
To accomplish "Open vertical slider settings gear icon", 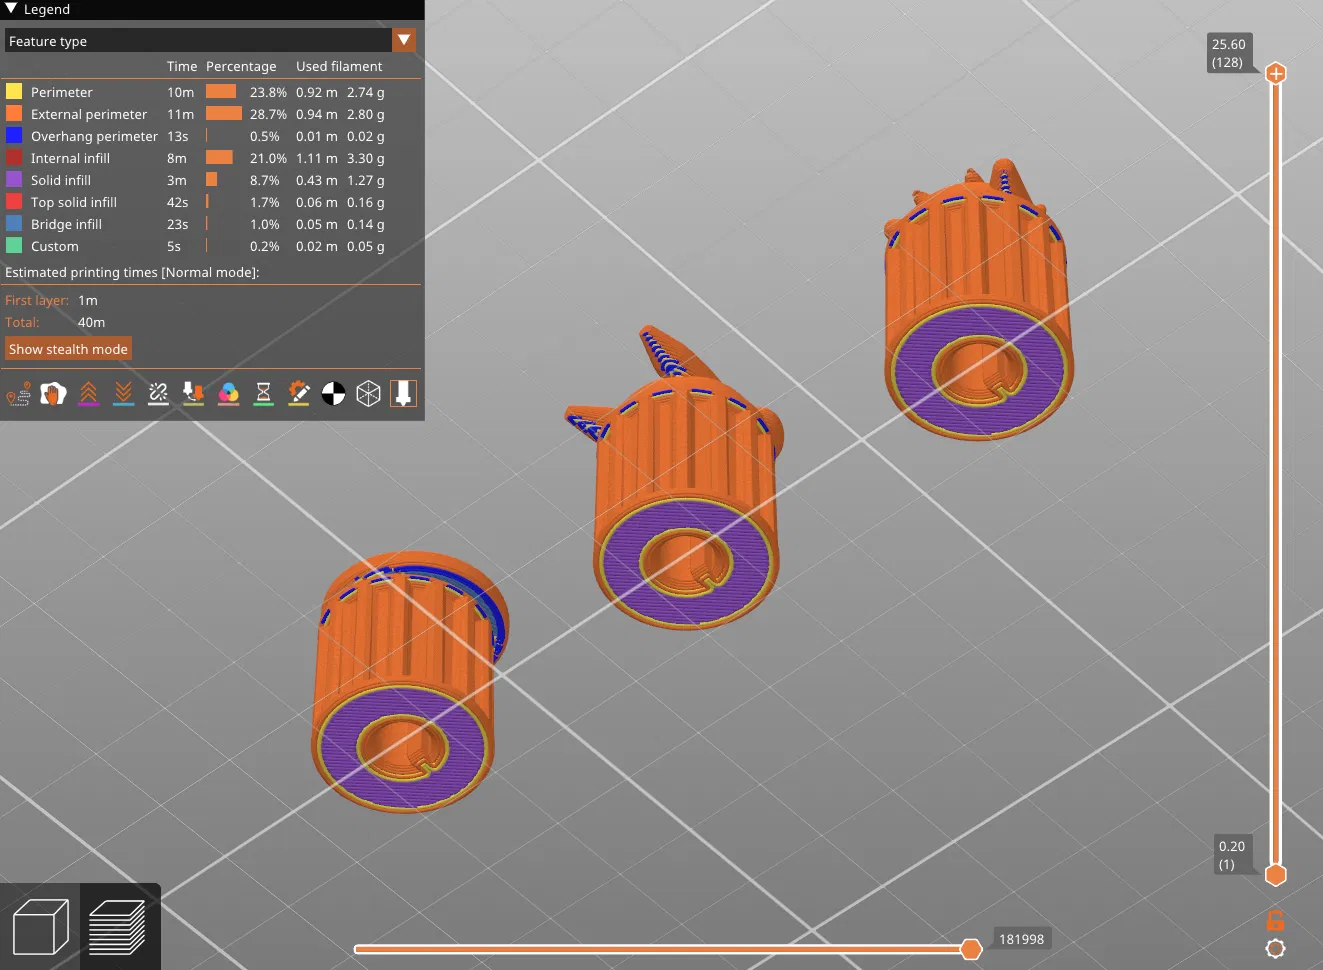I will [1275, 949].
